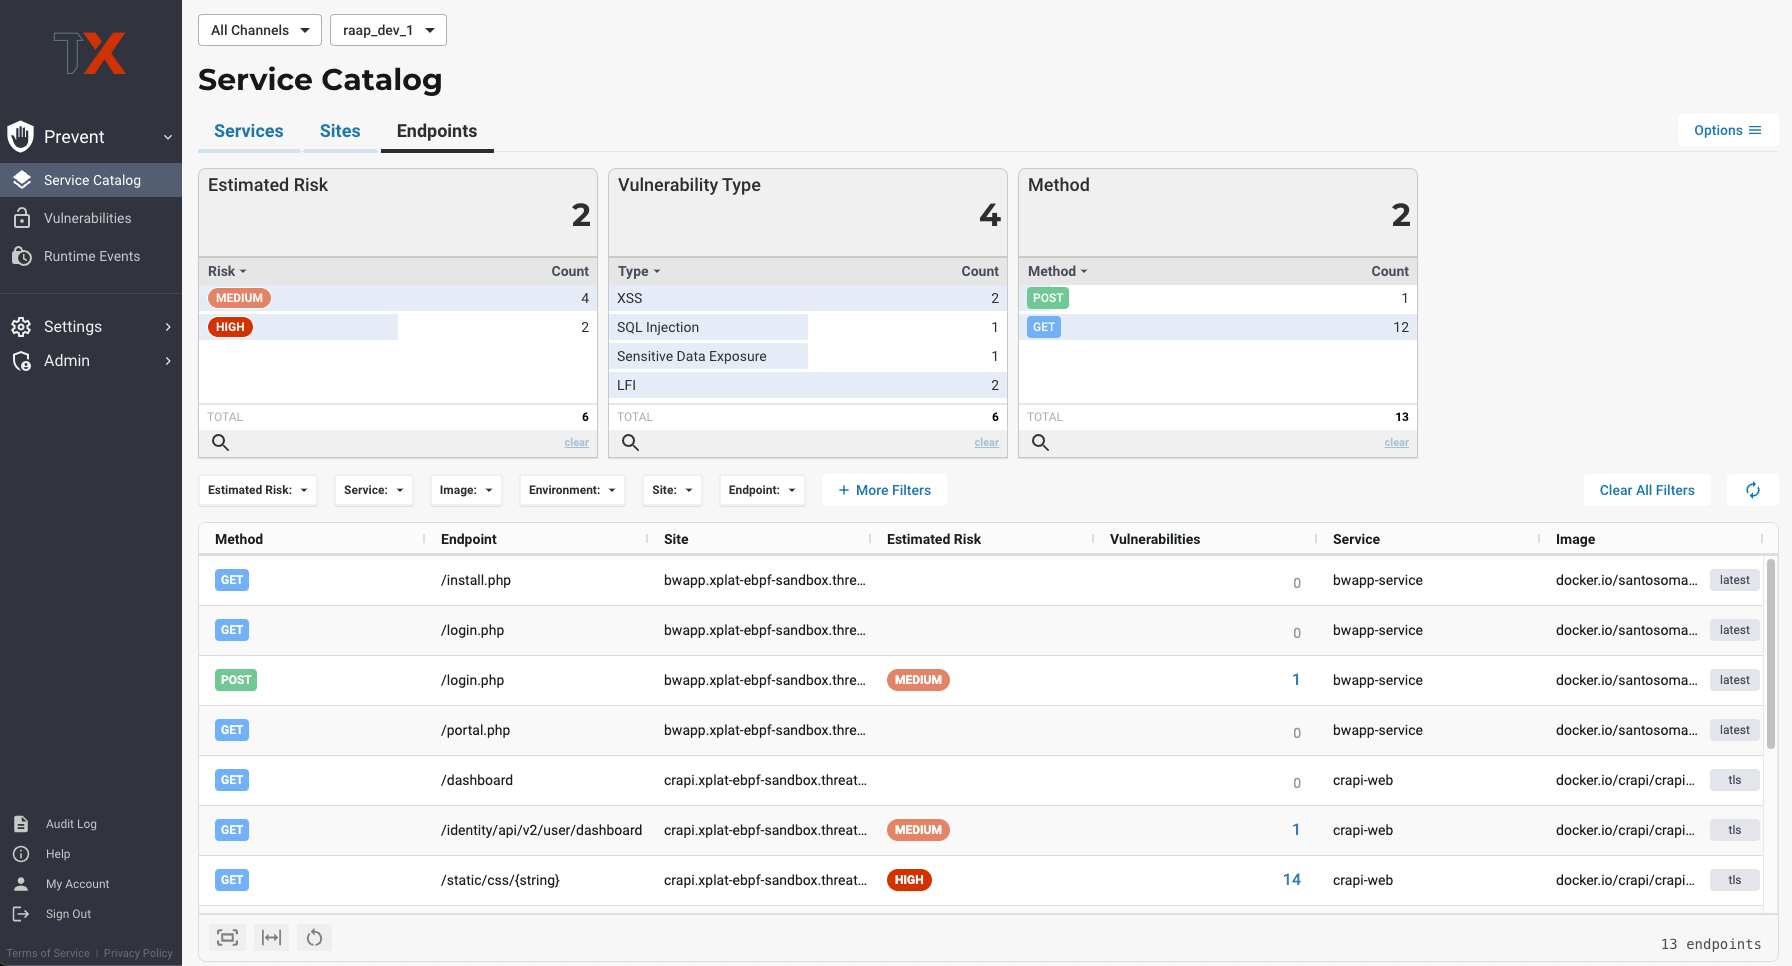Click HIGH badge on /static/css/{string} row
Image resolution: width=1792 pixels, height=966 pixels.
[909, 880]
